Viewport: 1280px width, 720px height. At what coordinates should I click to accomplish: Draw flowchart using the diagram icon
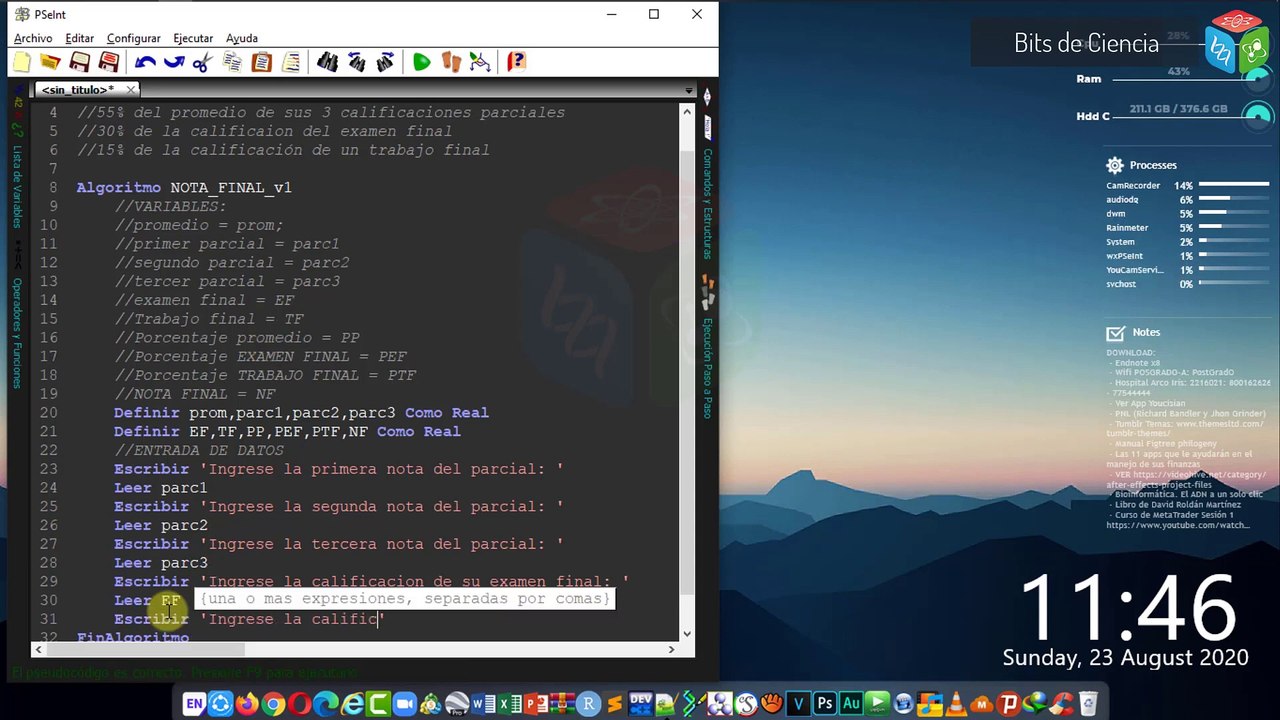pos(480,62)
